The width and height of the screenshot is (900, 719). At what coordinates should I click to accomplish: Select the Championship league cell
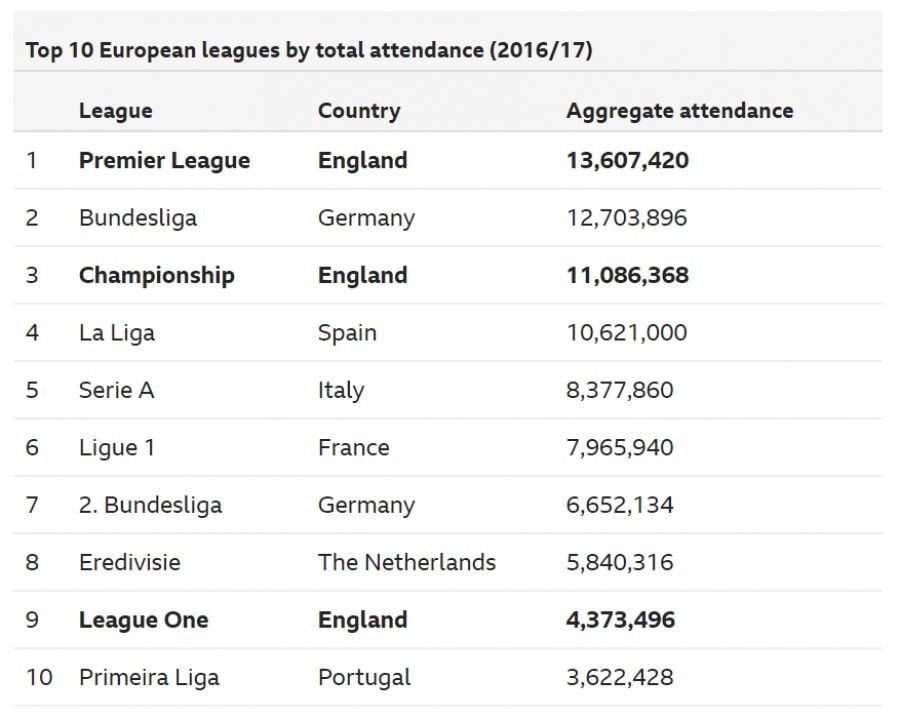[156, 276]
